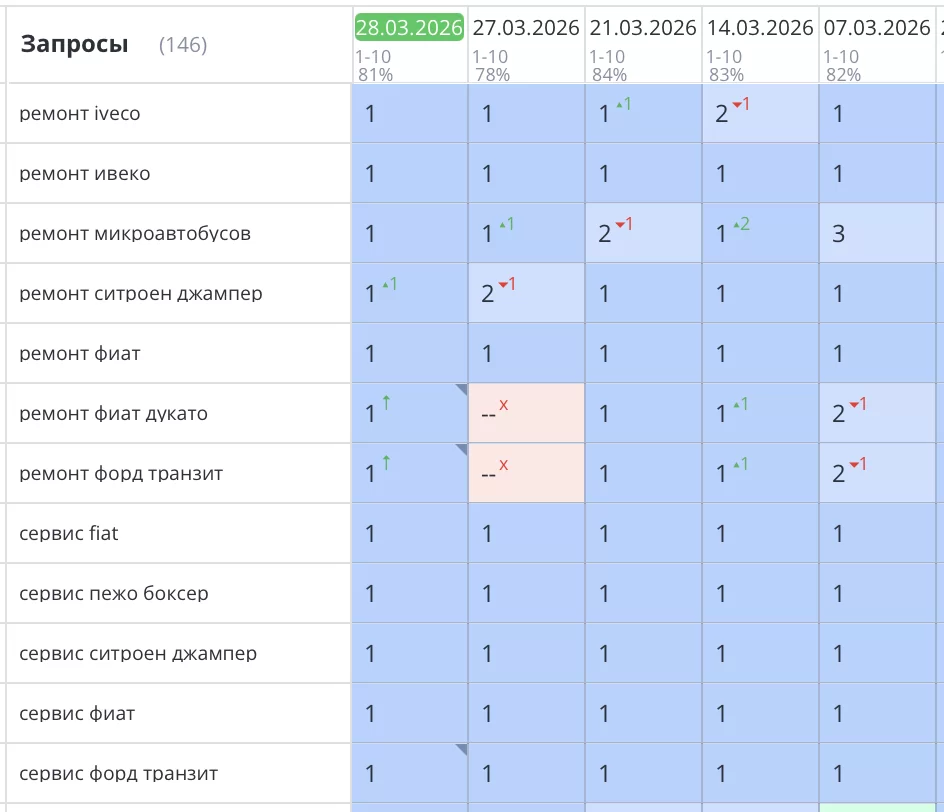Select the query сервис fiat
944x812 pixels.
click(x=69, y=533)
